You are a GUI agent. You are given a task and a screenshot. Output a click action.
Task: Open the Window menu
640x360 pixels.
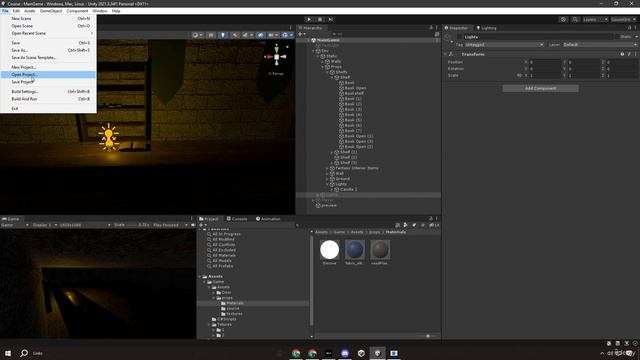click(100, 11)
